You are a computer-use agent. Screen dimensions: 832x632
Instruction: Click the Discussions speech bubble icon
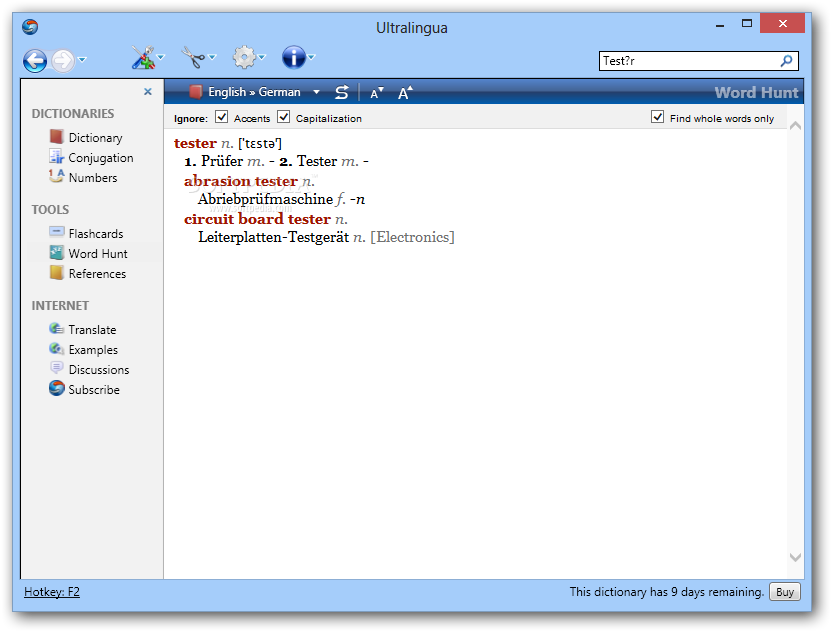[x=56, y=368]
